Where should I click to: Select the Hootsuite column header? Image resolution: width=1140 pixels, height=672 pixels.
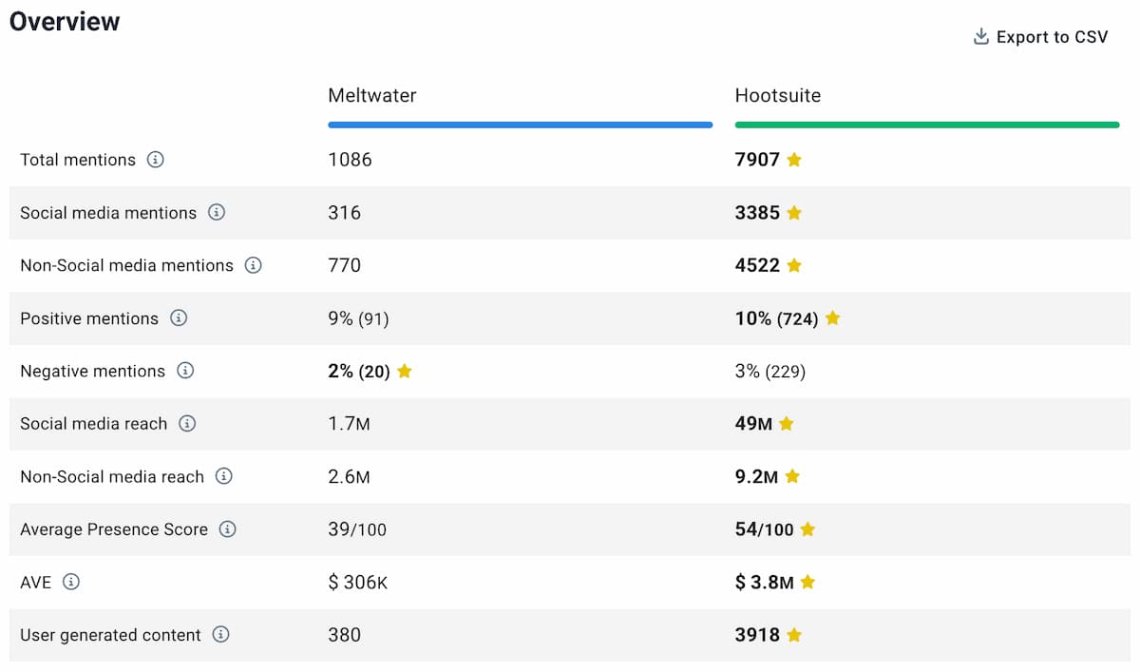click(777, 96)
